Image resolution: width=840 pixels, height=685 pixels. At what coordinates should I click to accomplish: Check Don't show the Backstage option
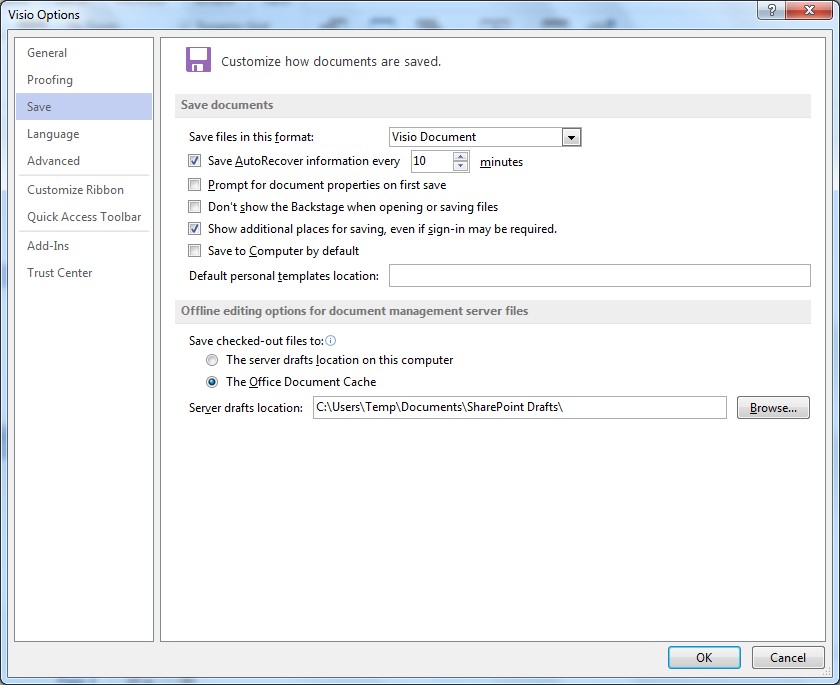194,207
